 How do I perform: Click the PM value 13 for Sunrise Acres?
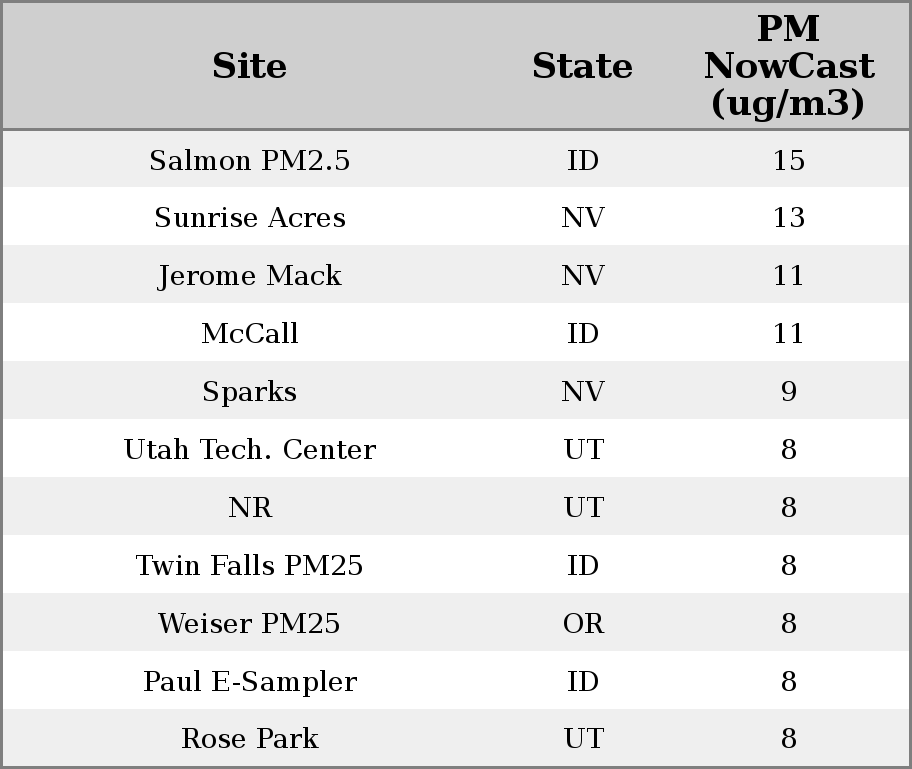click(x=788, y=218)
